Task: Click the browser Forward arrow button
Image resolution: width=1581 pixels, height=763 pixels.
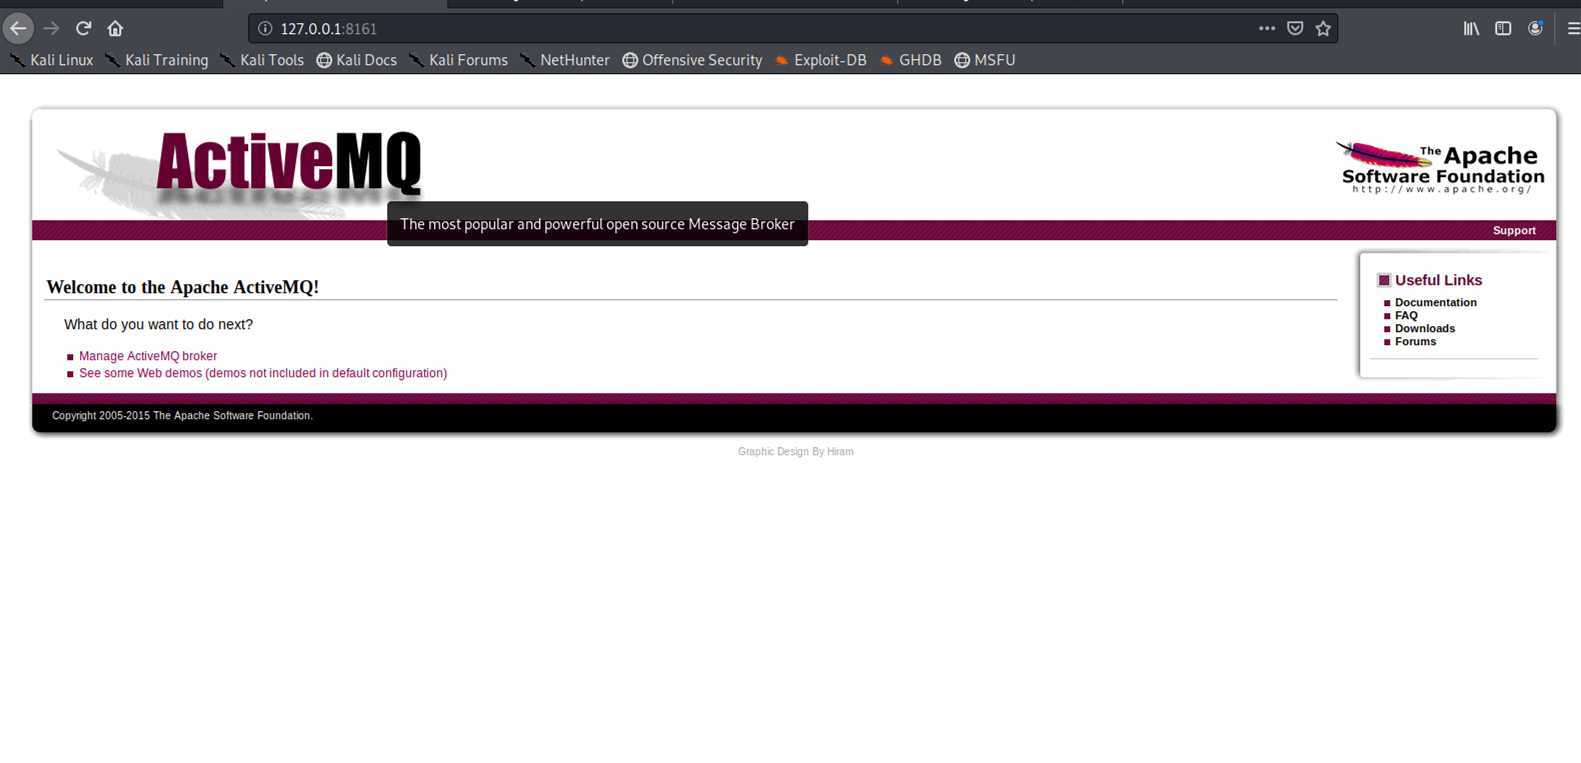Action: coord(51,28)
